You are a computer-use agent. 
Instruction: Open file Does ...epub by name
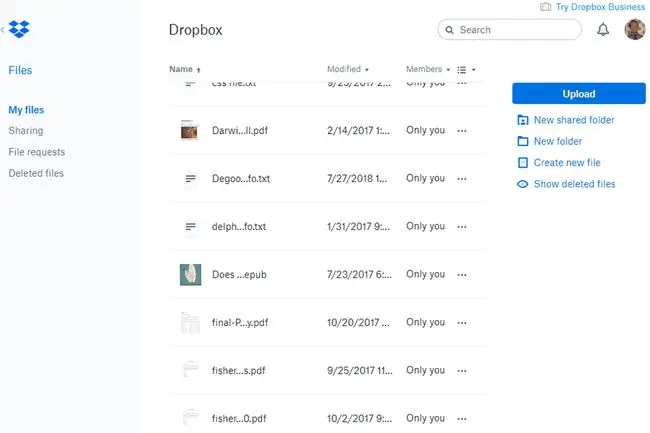[x=239, y=275]
